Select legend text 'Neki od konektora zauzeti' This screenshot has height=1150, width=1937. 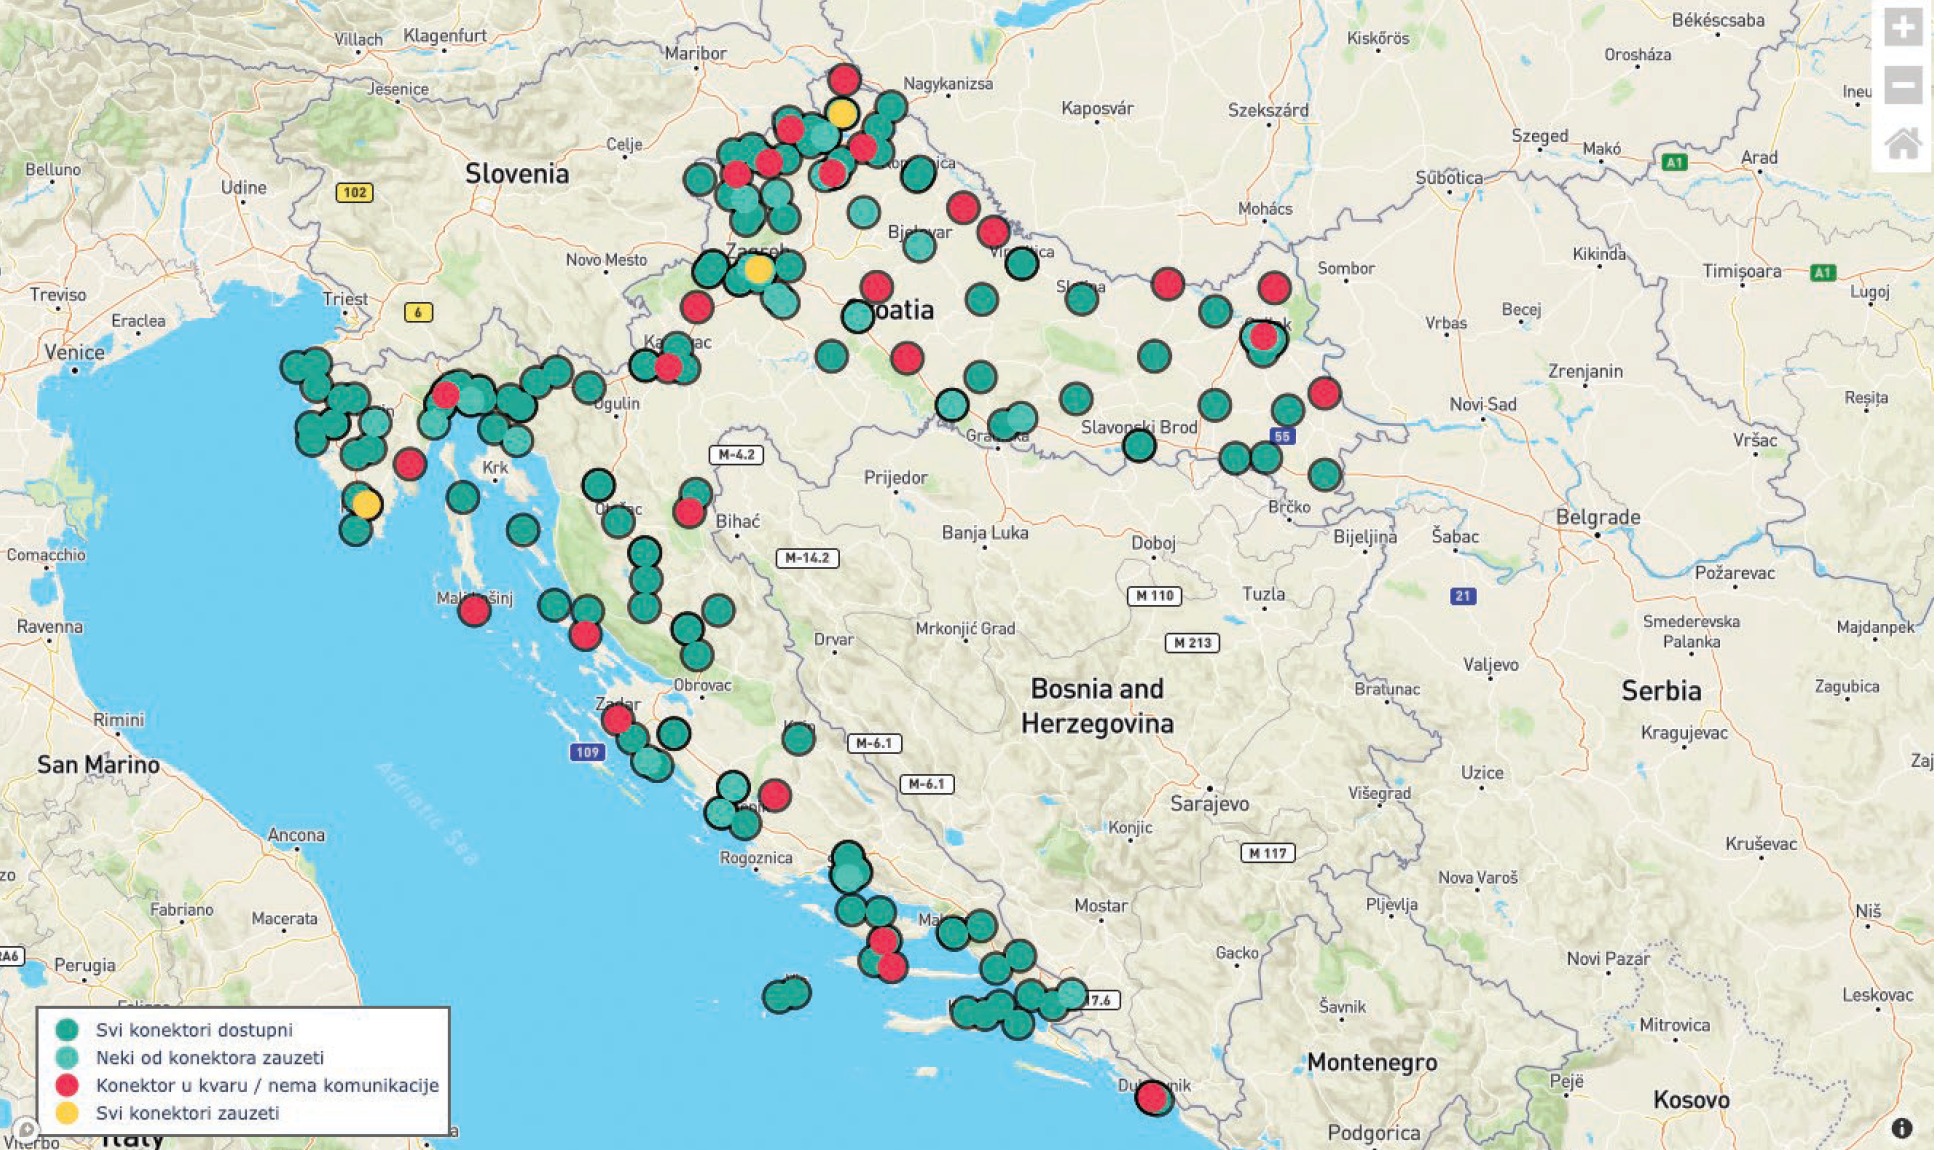tap(210, 1057)
